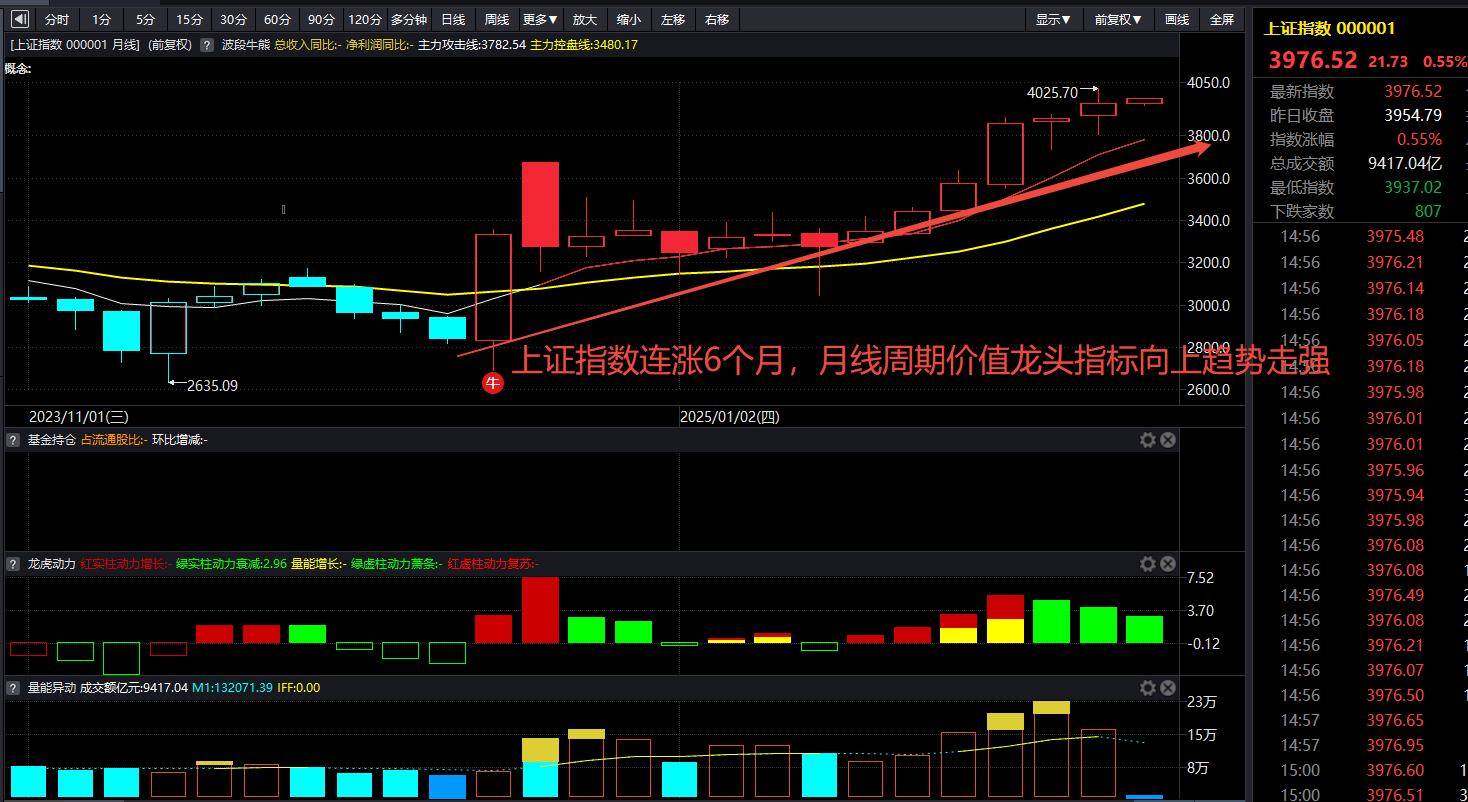Click the 下跌家数 value 807
Screen dimensions: 1468x802
pyautogui.click(x=1428, y=211)
